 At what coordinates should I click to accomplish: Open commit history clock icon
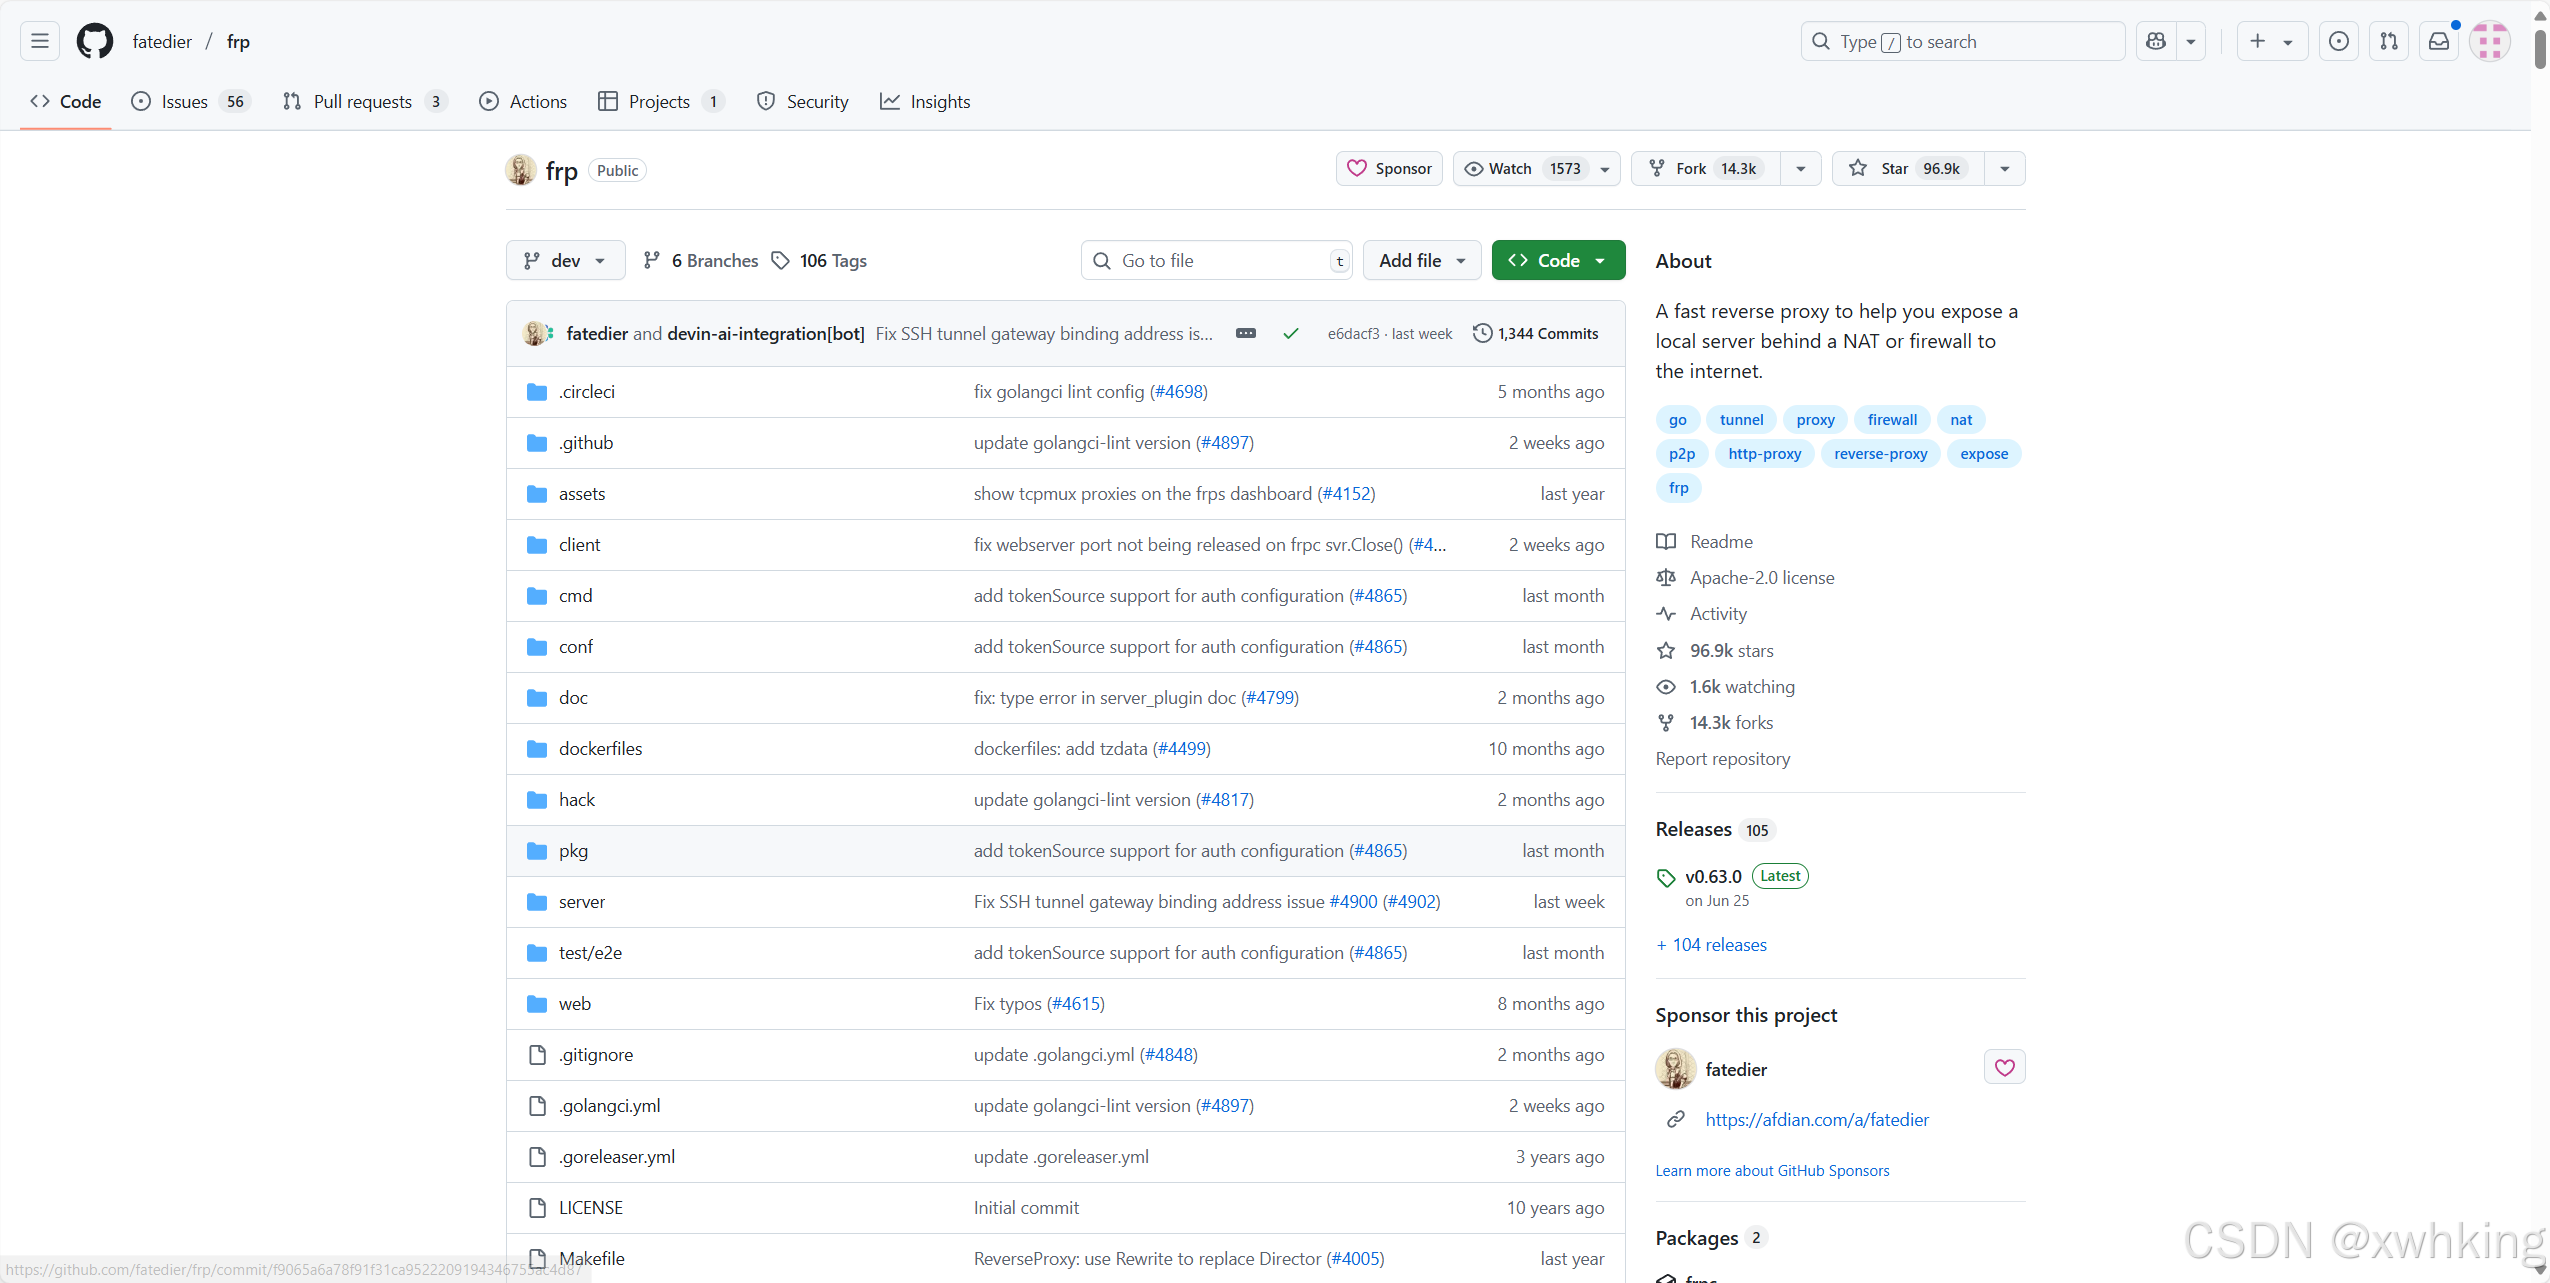pos(1482,333)
